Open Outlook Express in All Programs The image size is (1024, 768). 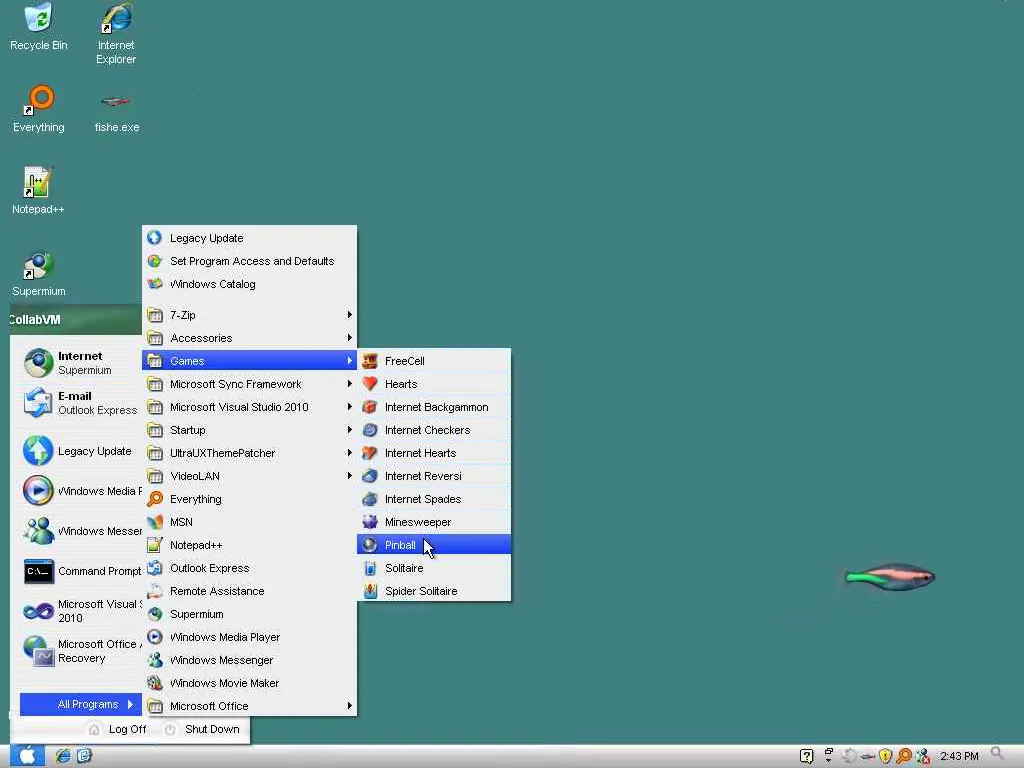coord(249,568)
